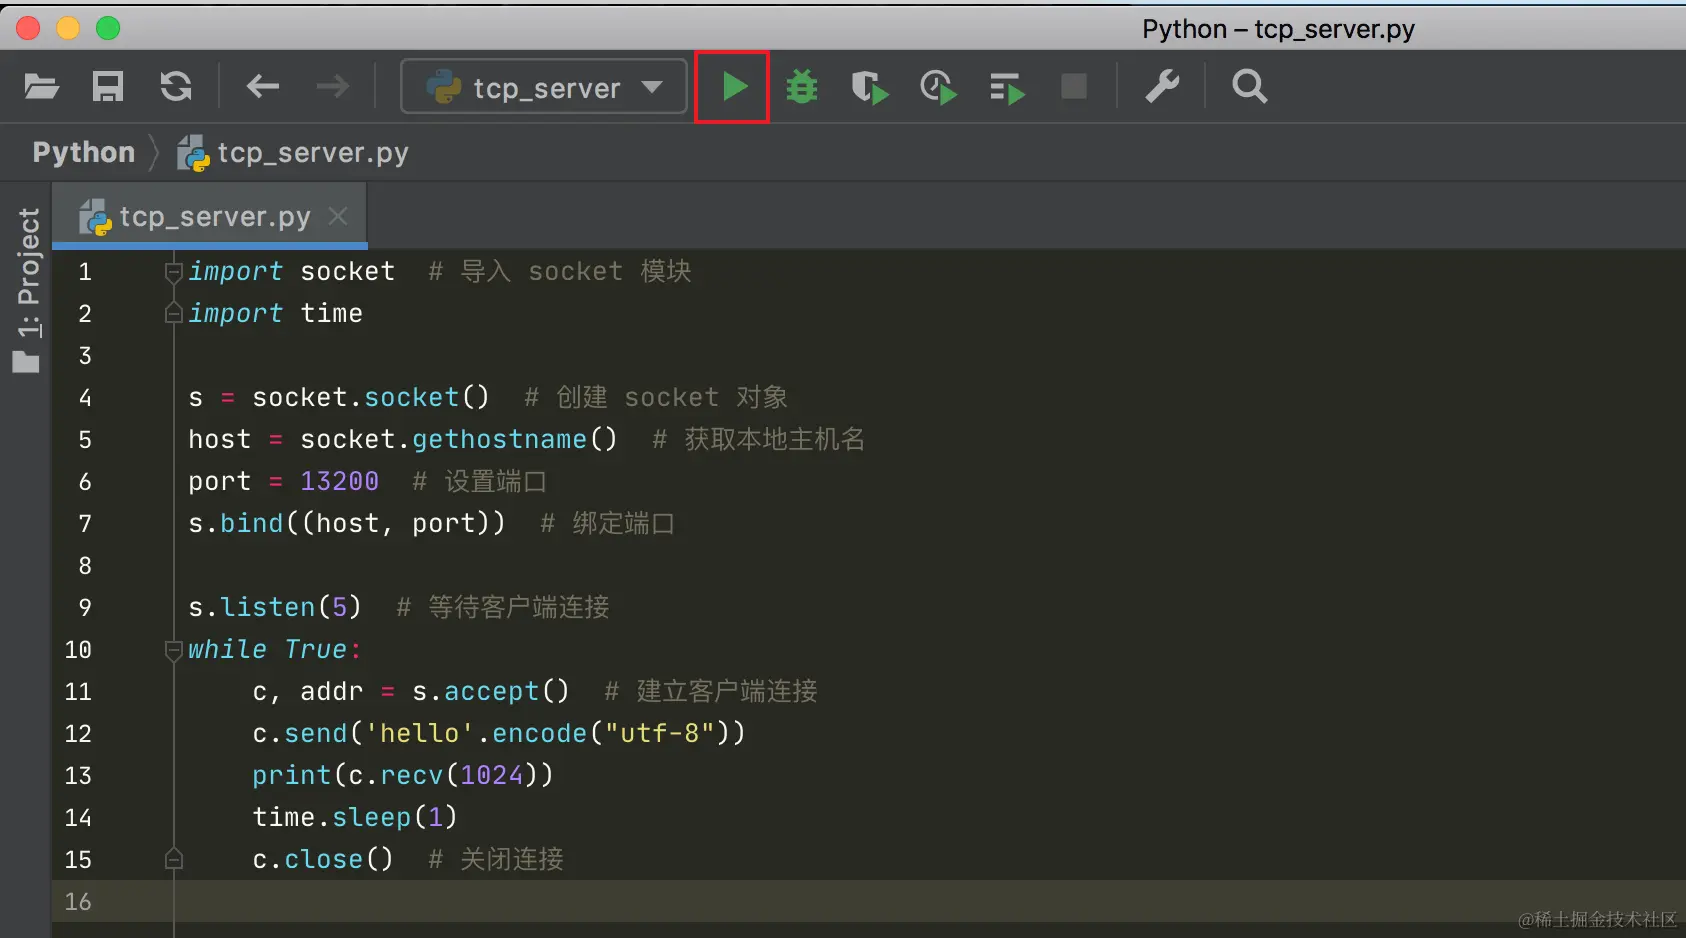Click the number 1024 on line 13

click(492, 775)
